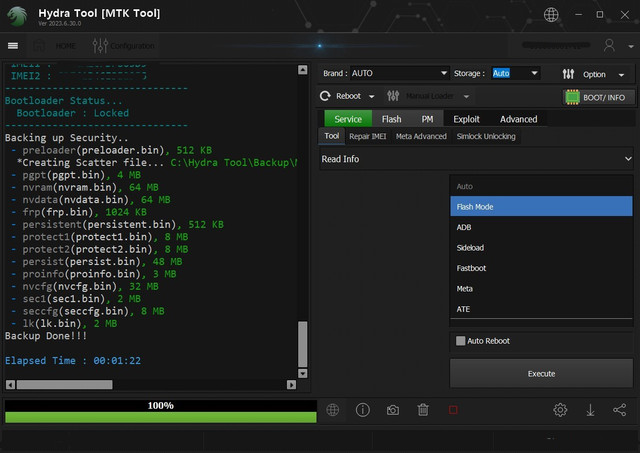Click the BOOT/ INFO button

point(599,98)
